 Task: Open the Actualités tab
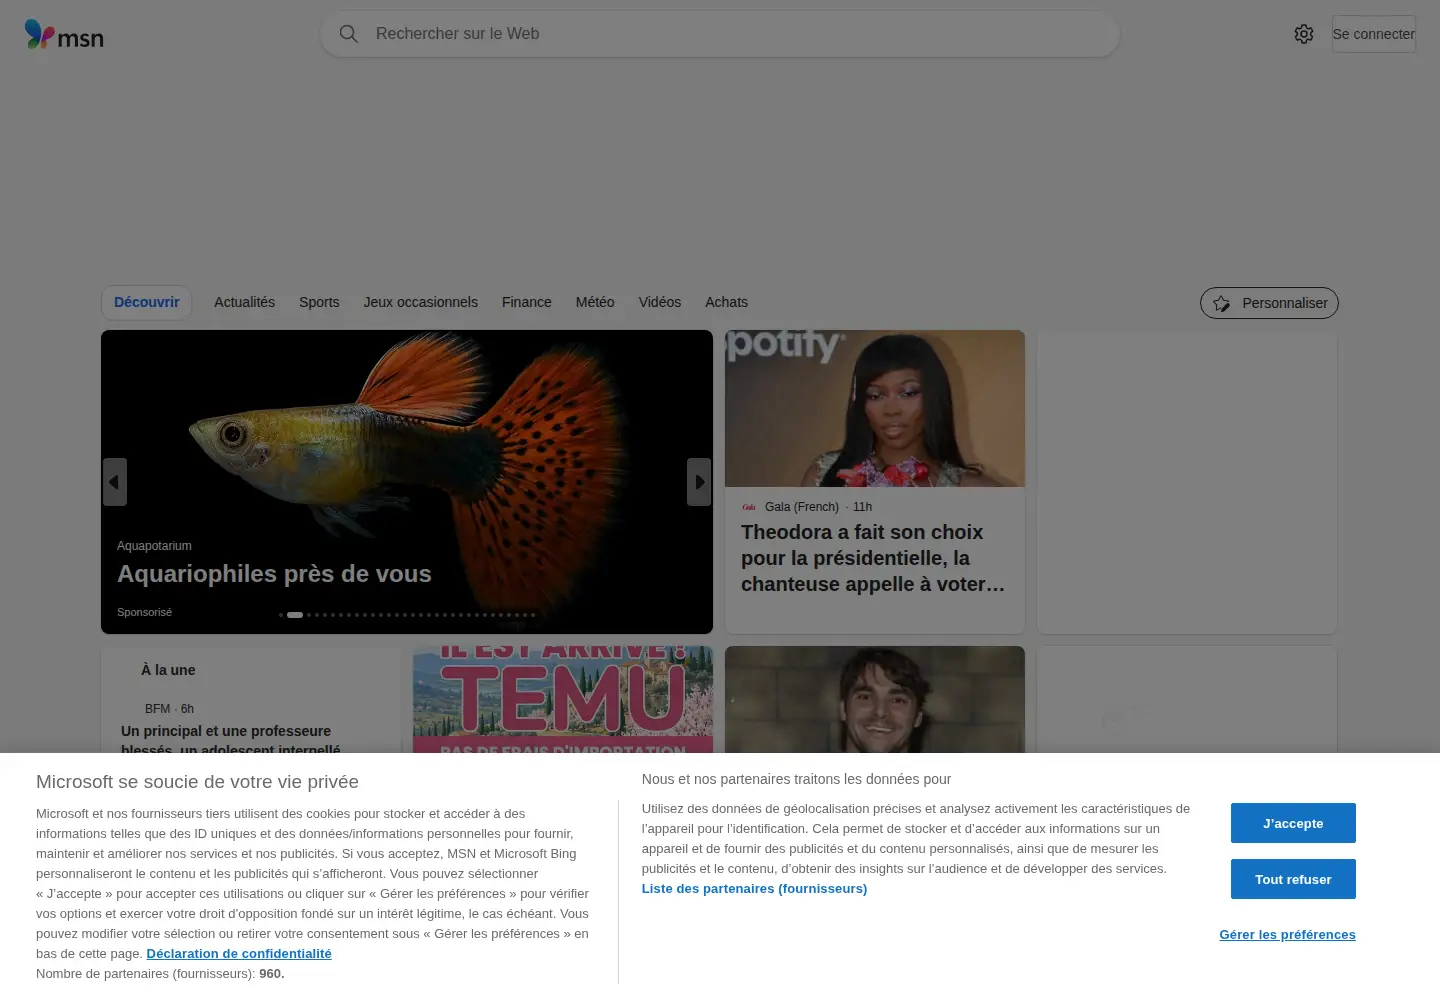click(x=244, y=302)
